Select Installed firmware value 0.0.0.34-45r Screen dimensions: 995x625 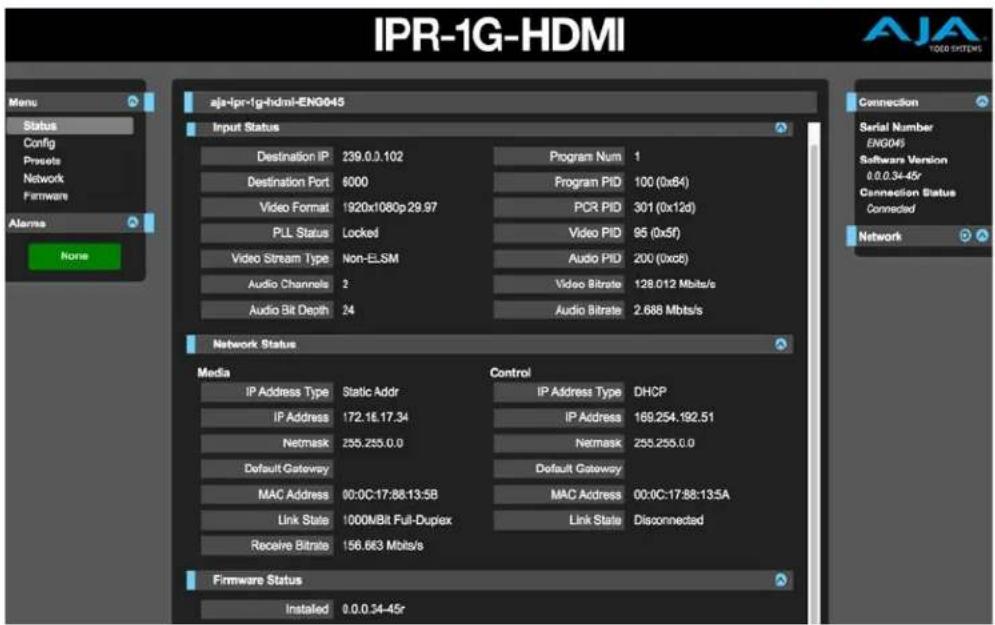[x=373, y=609]
